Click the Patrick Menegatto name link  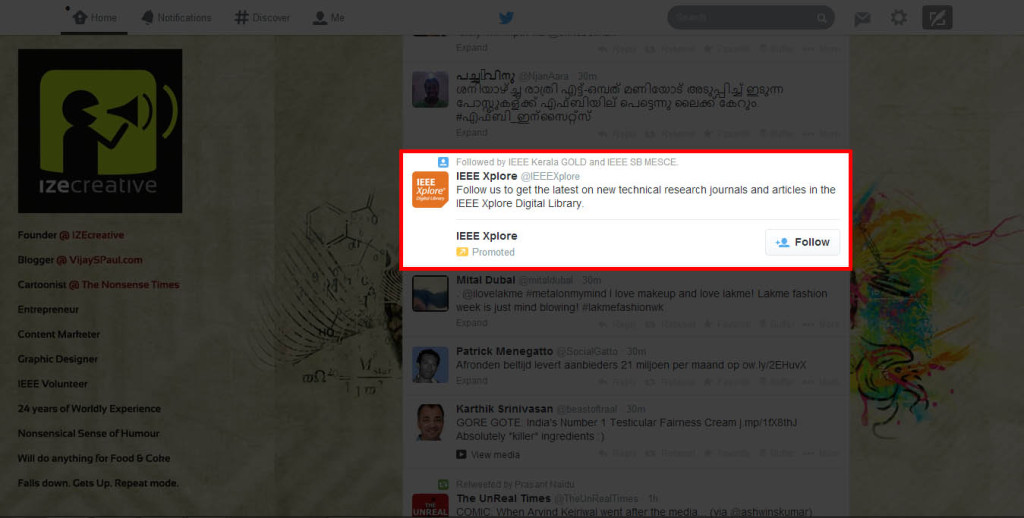[x=504, y=351]
